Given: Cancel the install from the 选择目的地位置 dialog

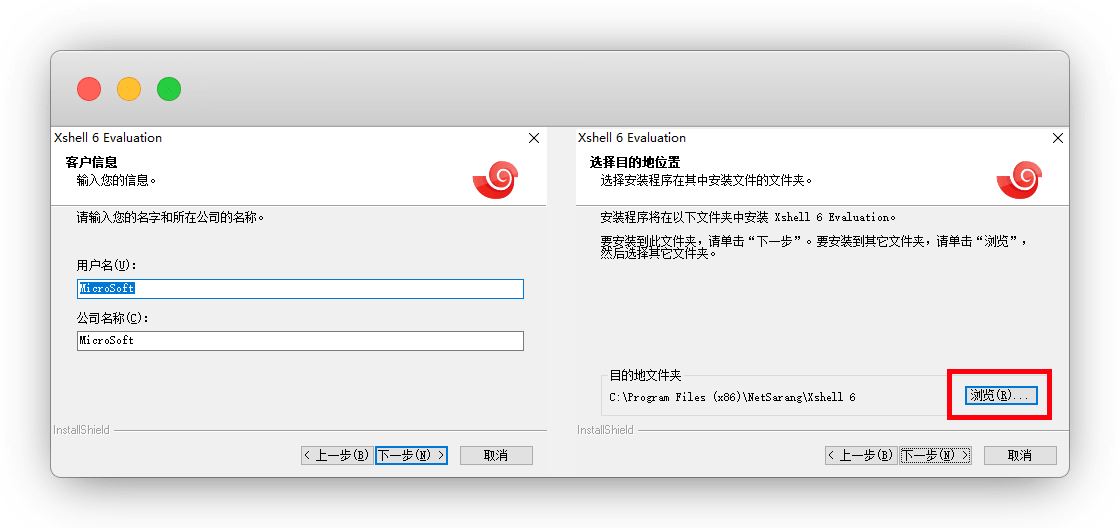Looking at the screenshot, I should click(1020, 455).
